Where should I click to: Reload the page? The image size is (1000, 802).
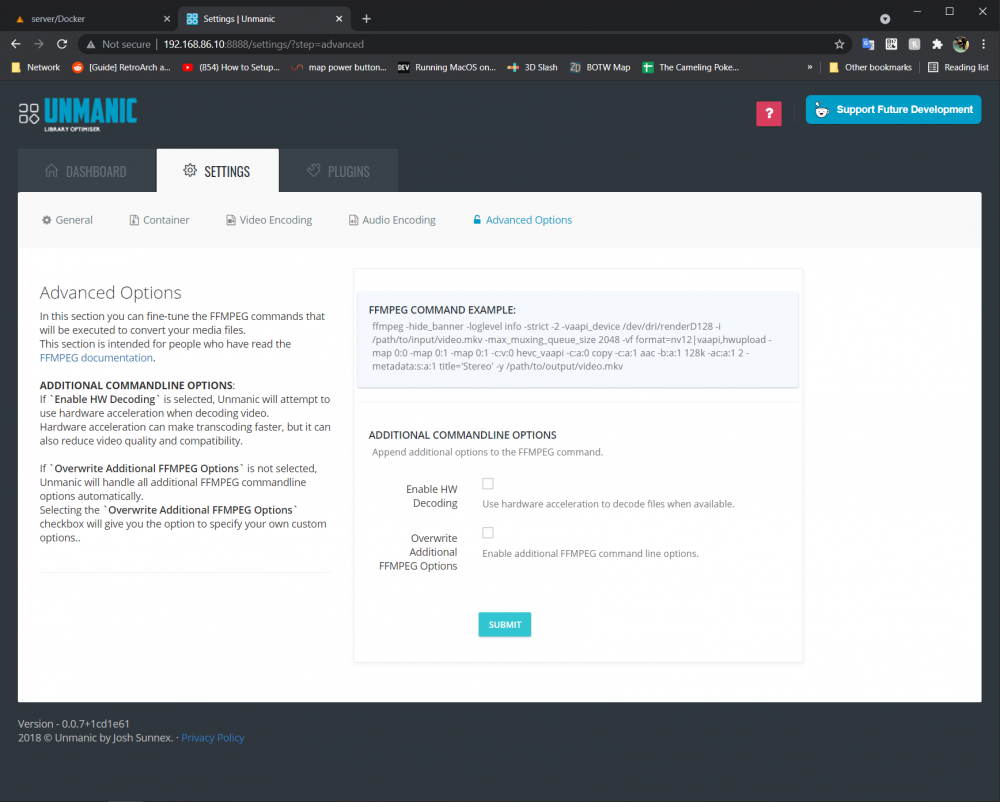coord(62,44)
